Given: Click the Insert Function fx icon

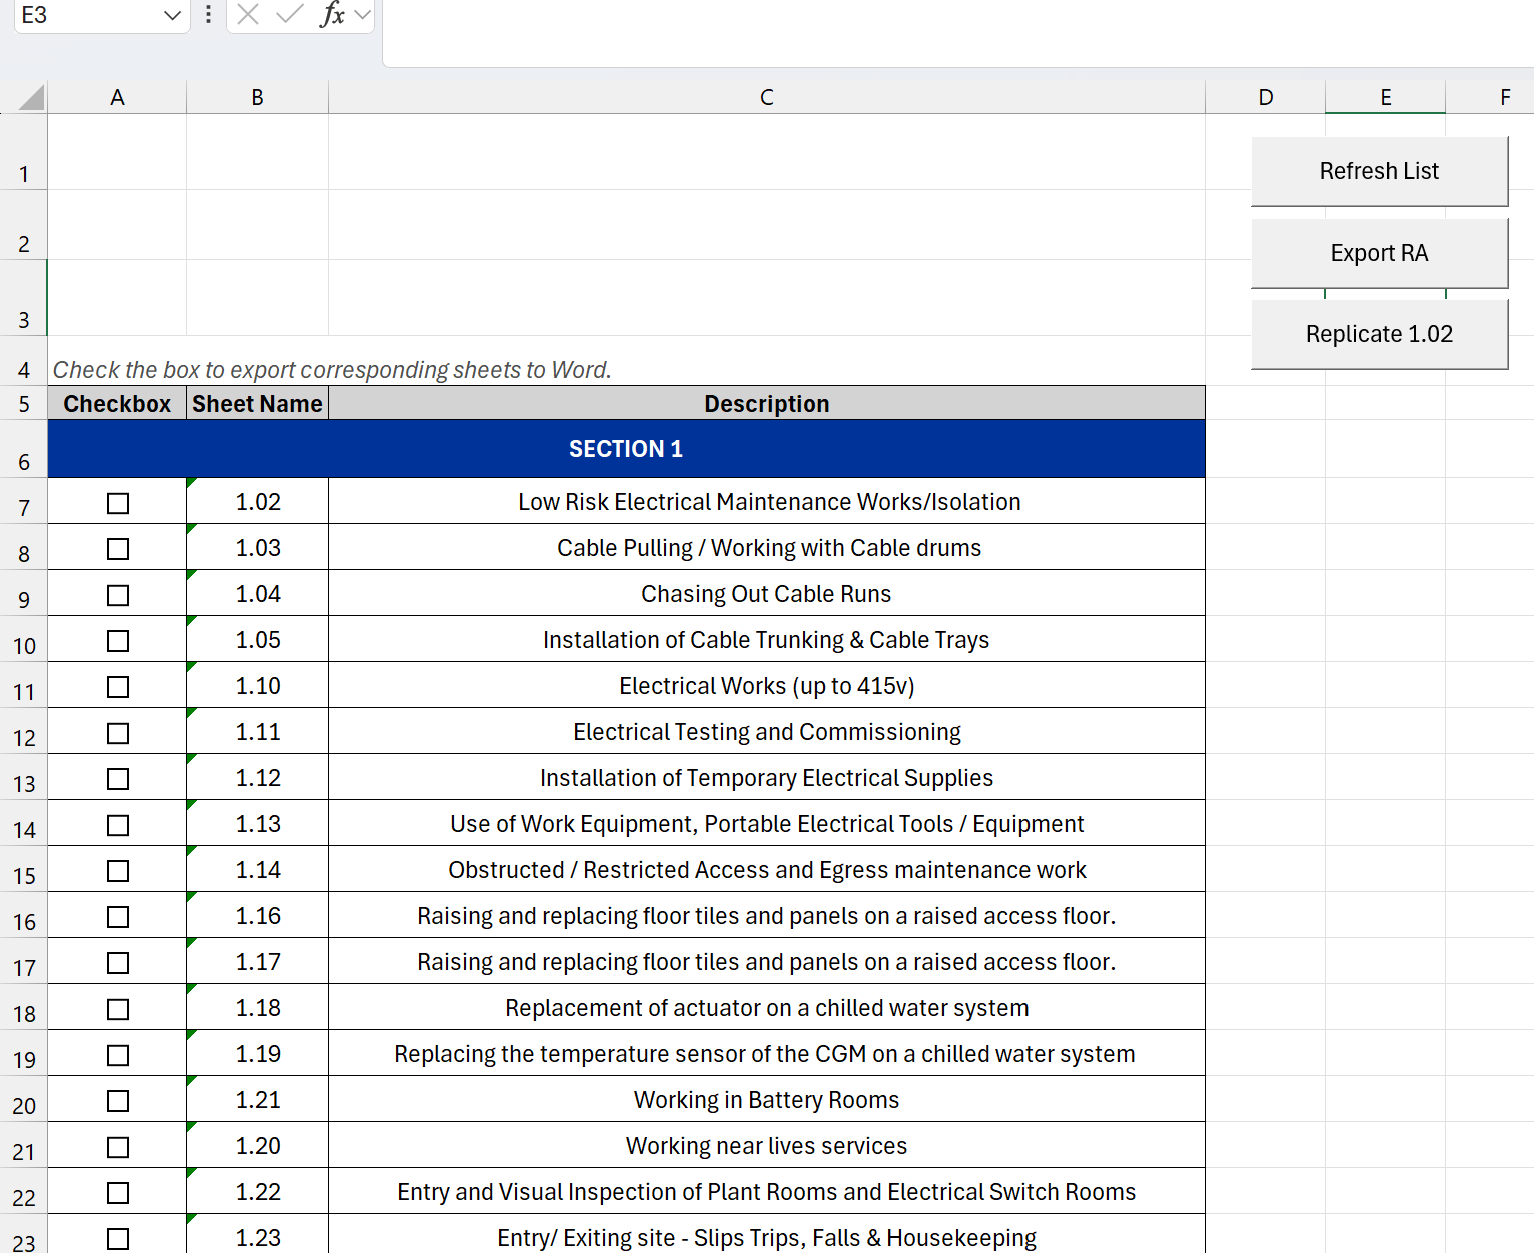Looking at the screenshot, I should point(332,14).
